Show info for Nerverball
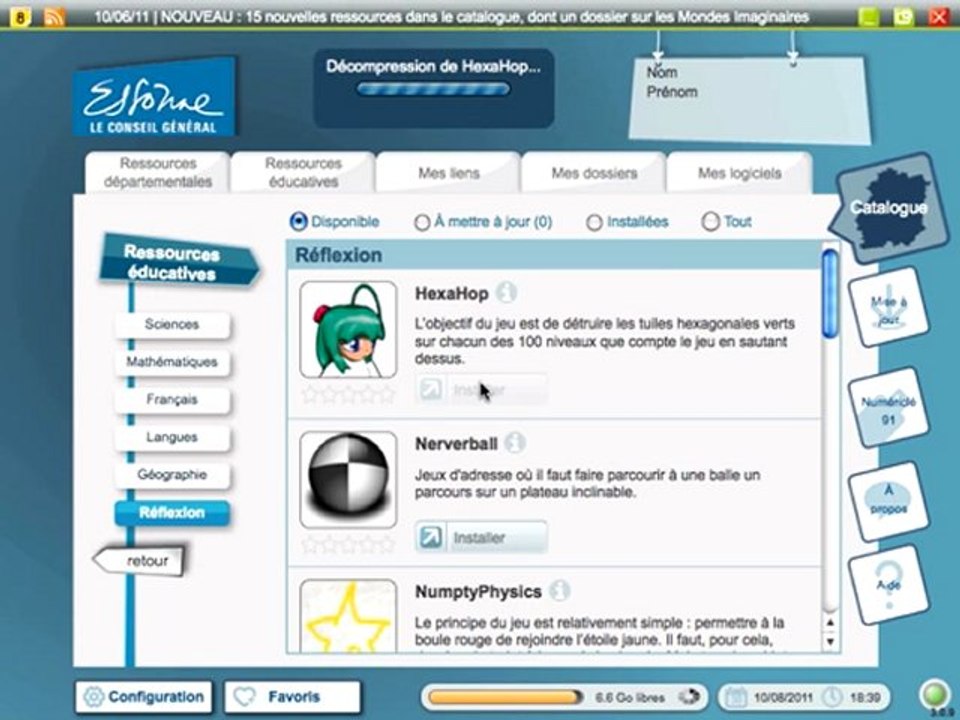Image resolution: width=960 pixels, height=720 pixels. point(515,443)
